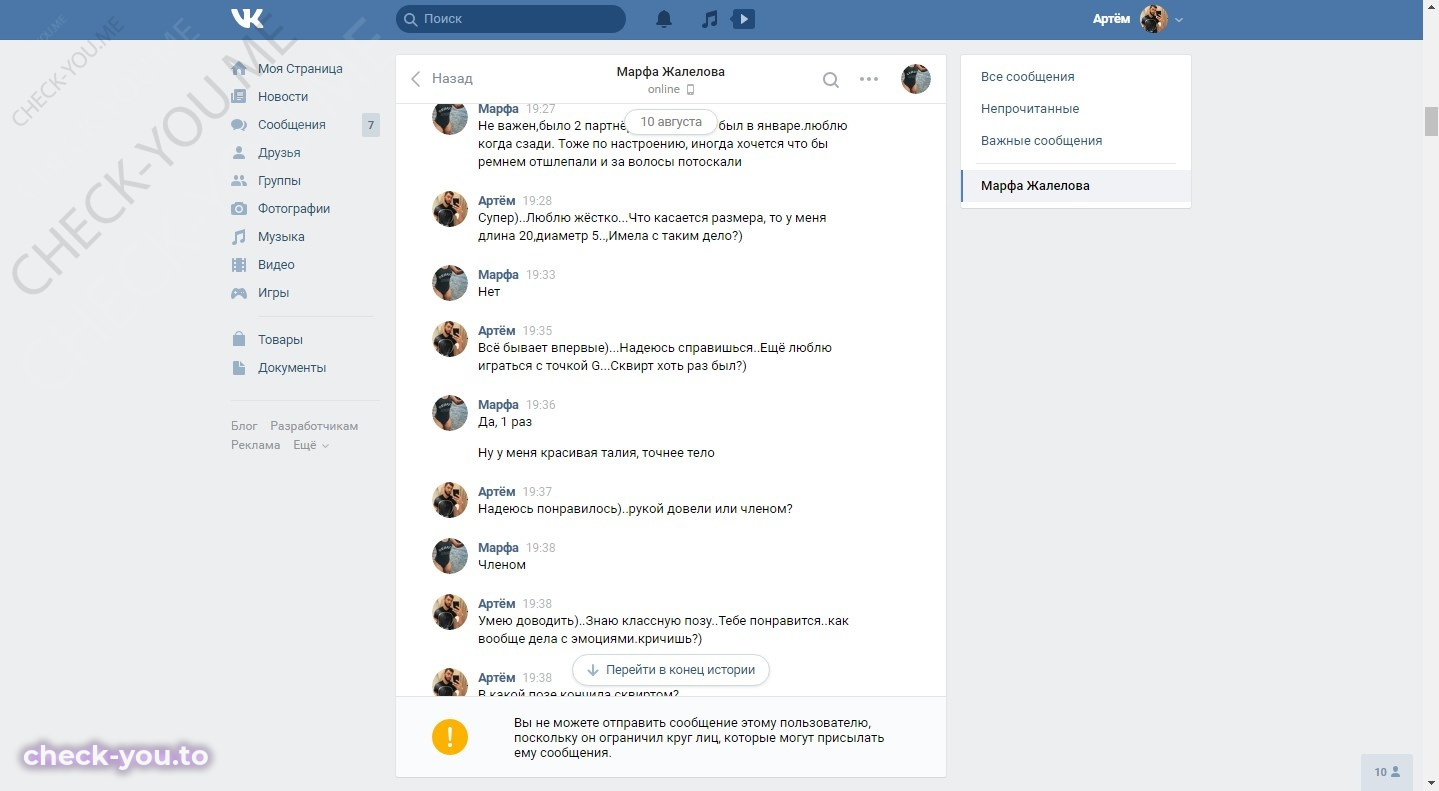The image size is (1439, 791).
Task: Open Видео section
Action: pos(276,265)
